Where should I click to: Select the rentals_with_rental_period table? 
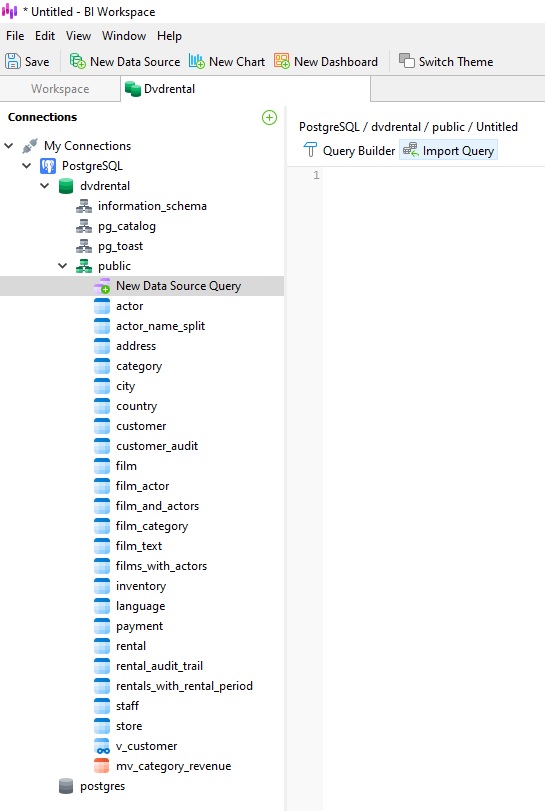pos(185,686)
